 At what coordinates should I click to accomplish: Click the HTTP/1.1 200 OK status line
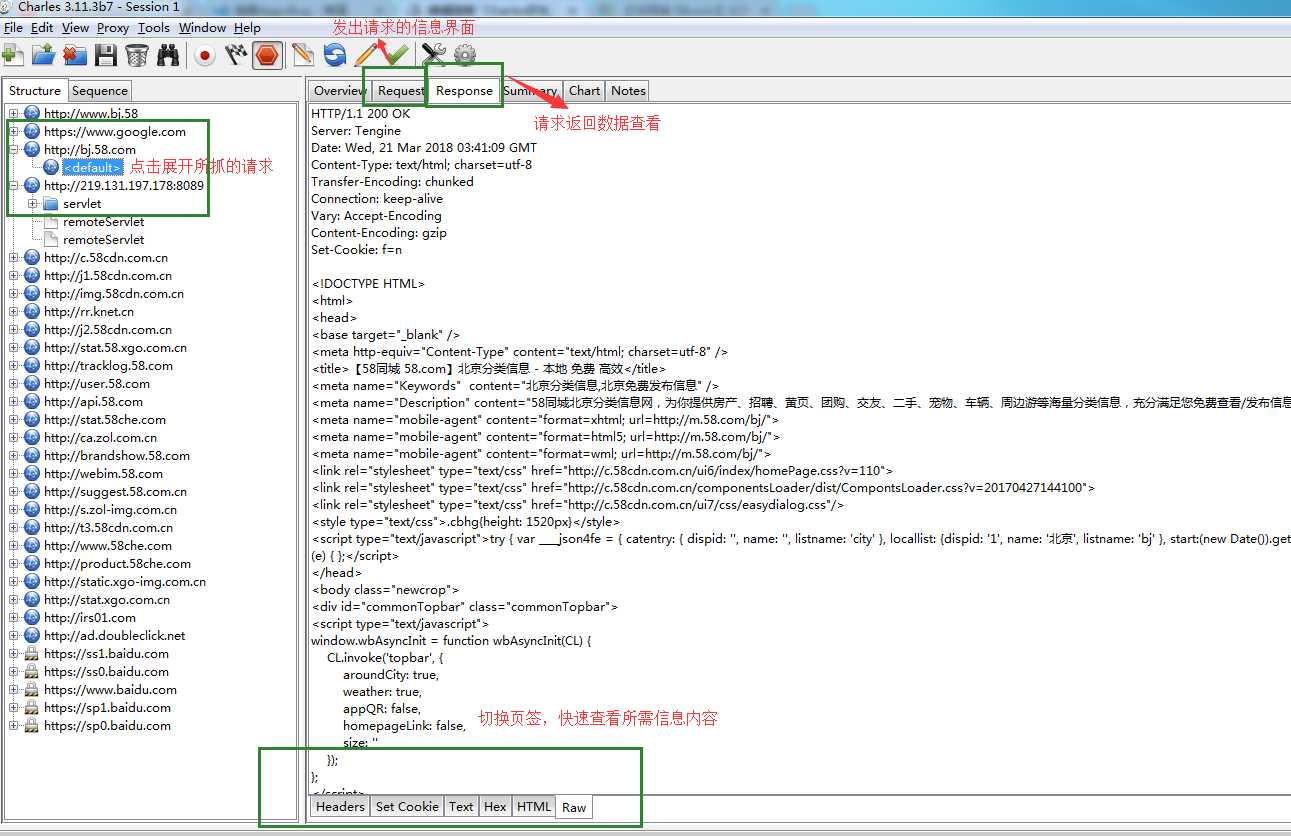point(360,114)
